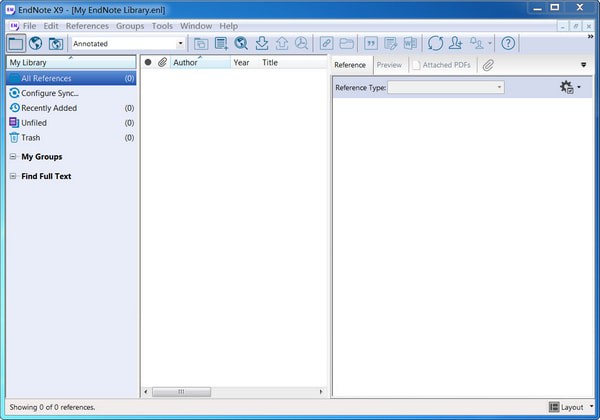Click the paperclip attachment tab icon
Viewport: 600px width, 420px height.
pos(488,65)
